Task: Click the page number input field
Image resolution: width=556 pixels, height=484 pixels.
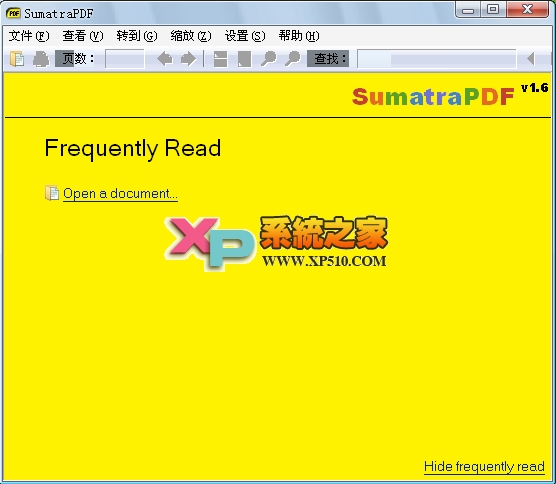Action: click(125, 59)
